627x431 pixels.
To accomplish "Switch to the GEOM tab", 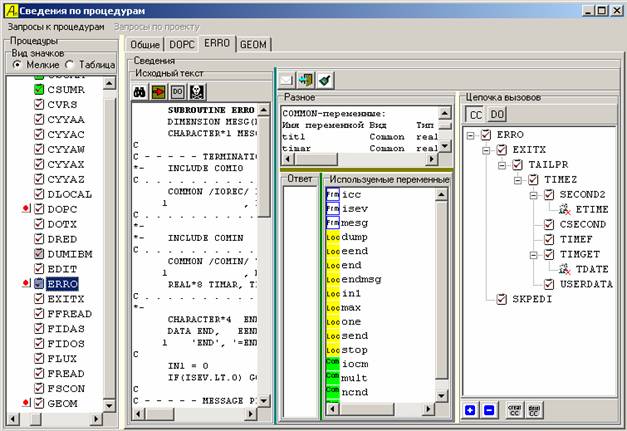I will pos(254,44).
